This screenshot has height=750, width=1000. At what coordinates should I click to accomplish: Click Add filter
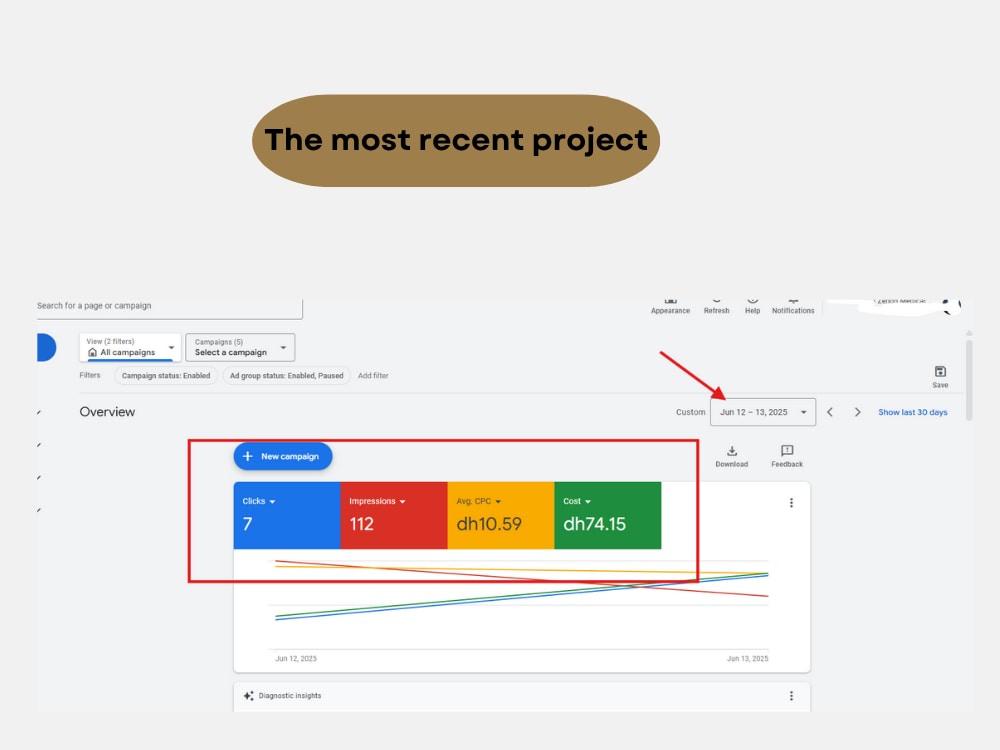373,376
